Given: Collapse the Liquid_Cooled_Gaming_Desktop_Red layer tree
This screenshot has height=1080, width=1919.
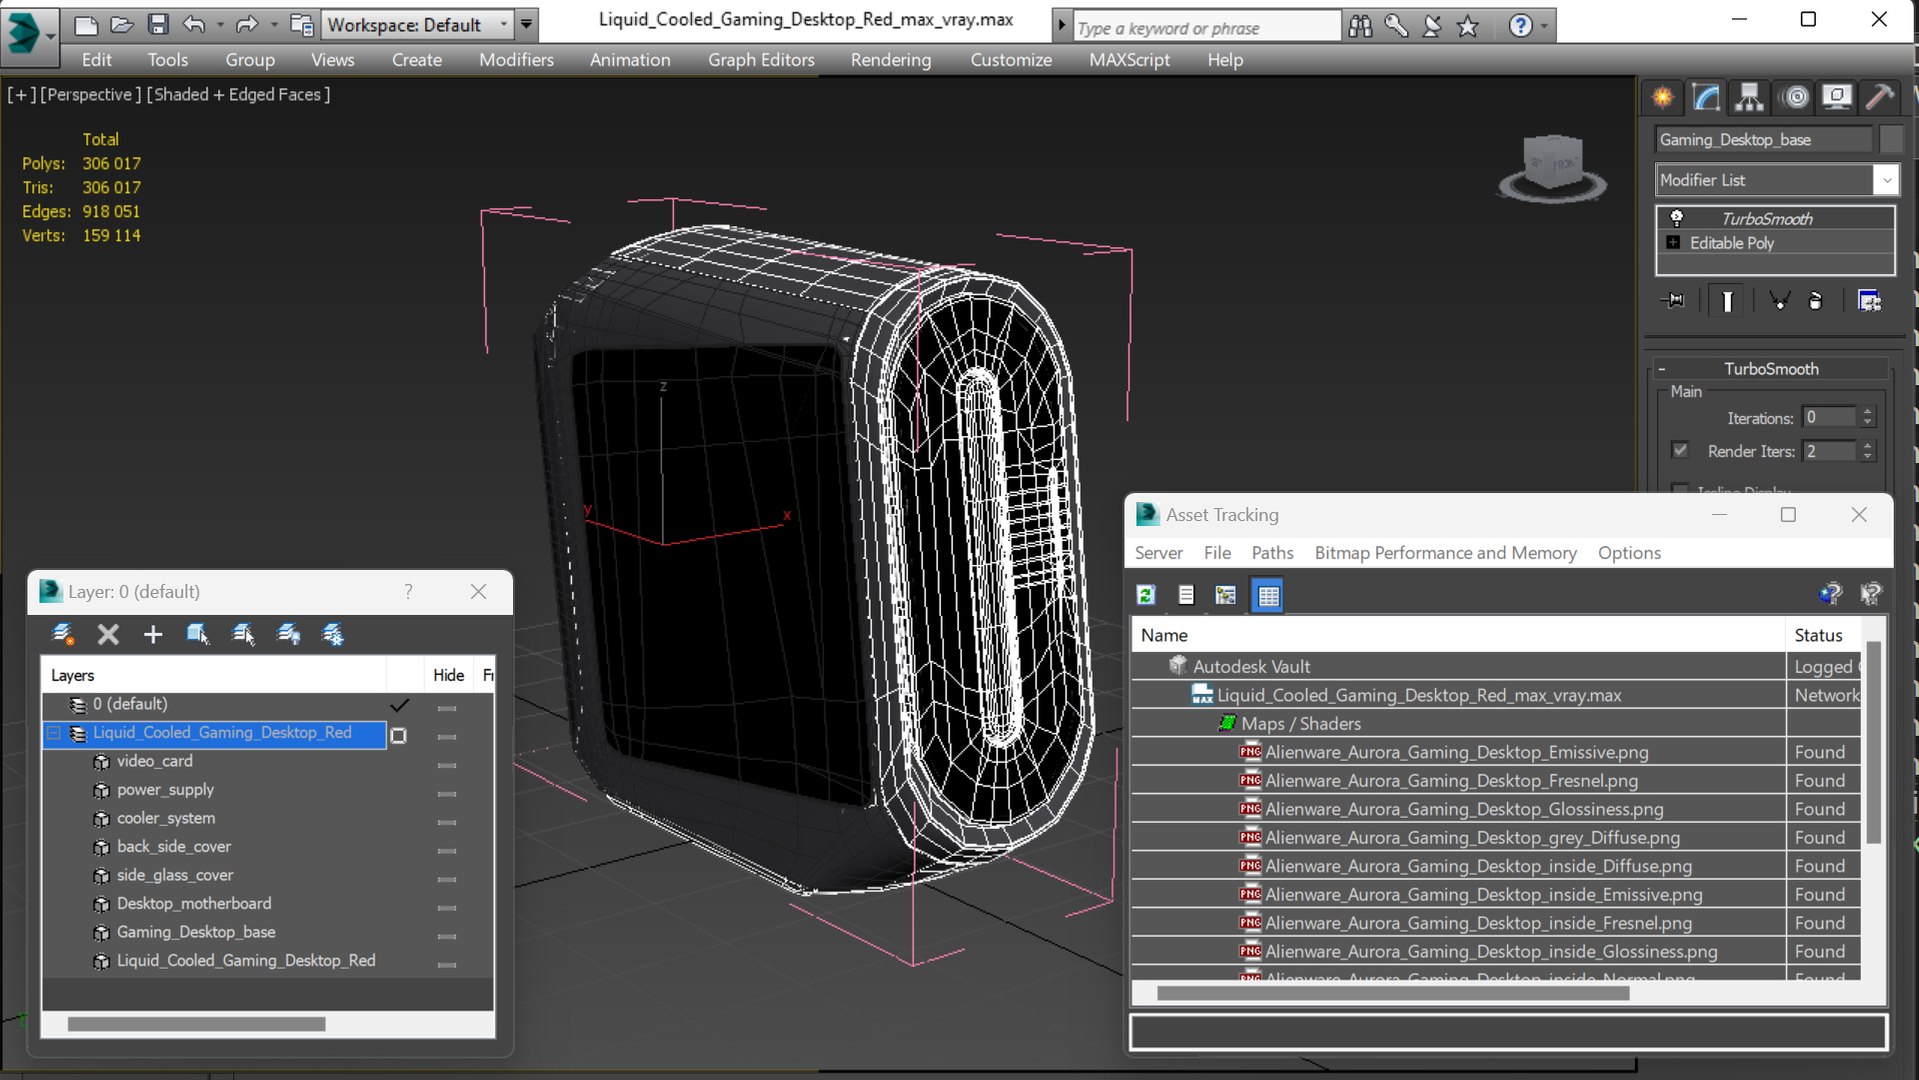Looking at the screenshot, I should click(x=54, y=734).
